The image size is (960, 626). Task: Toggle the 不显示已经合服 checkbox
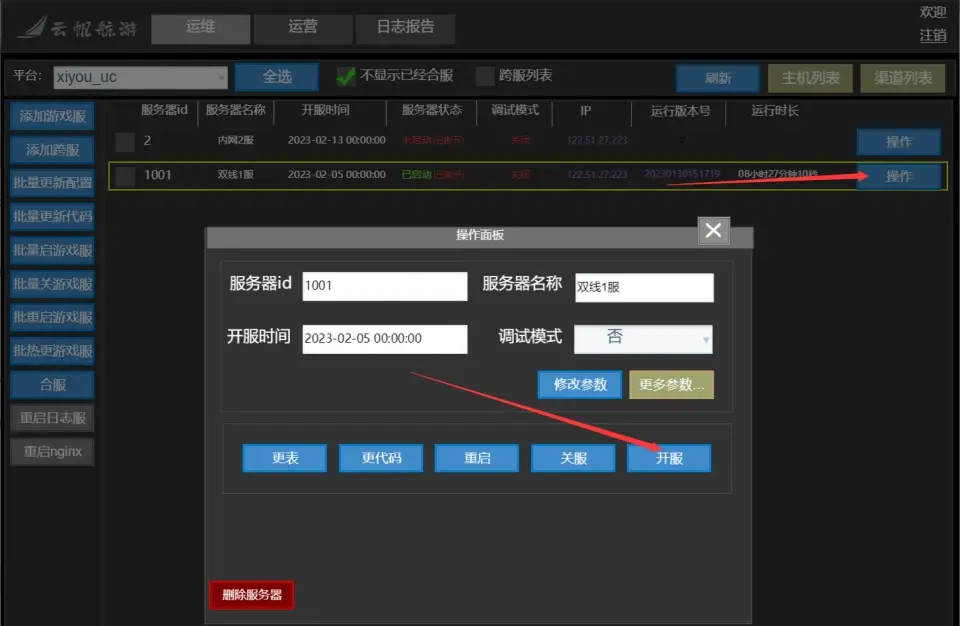346,76
